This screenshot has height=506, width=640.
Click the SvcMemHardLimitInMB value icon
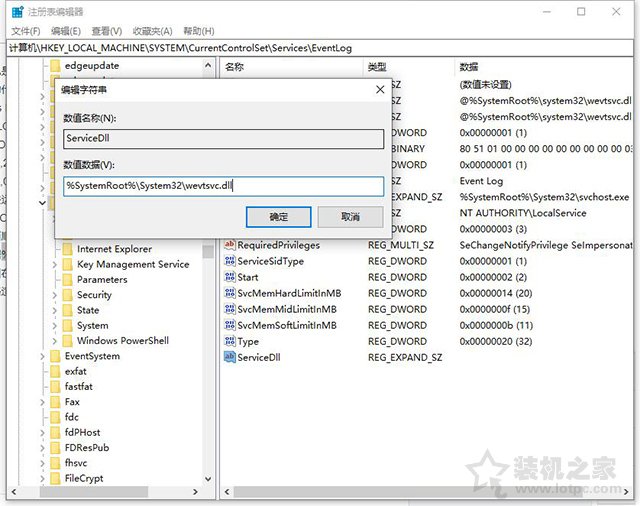click(x=230, y=293)
